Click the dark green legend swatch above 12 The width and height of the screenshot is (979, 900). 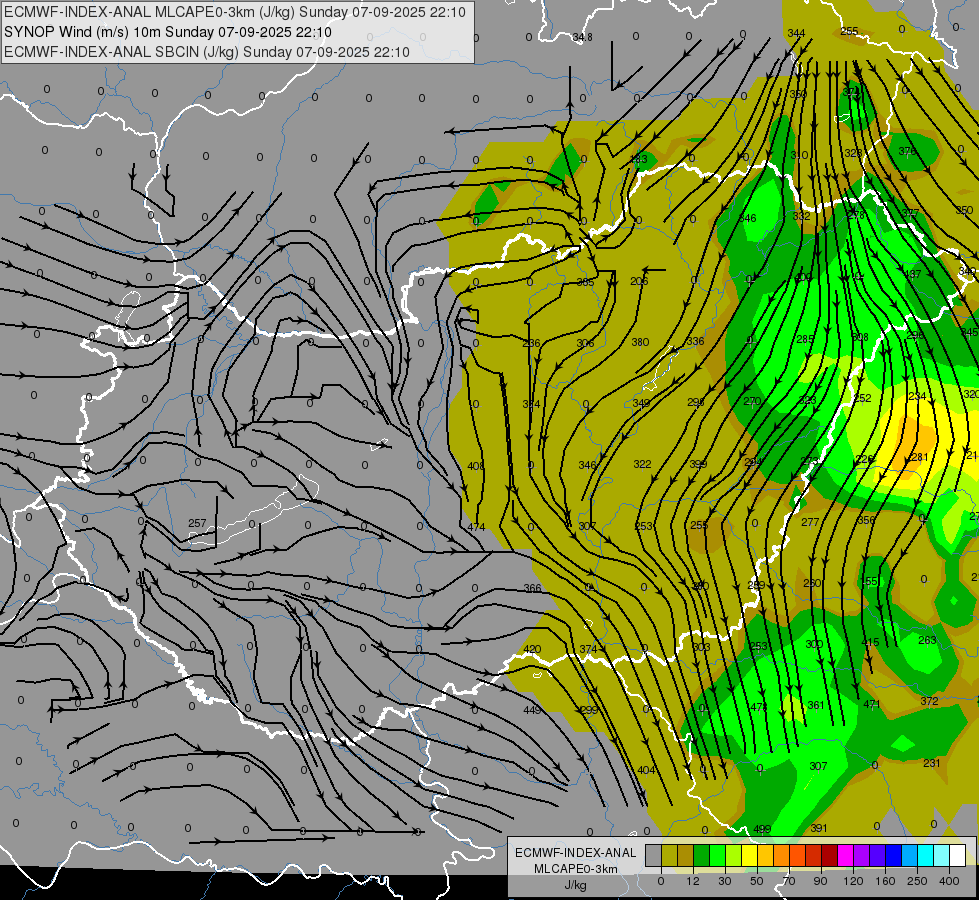tap(702, 855)
